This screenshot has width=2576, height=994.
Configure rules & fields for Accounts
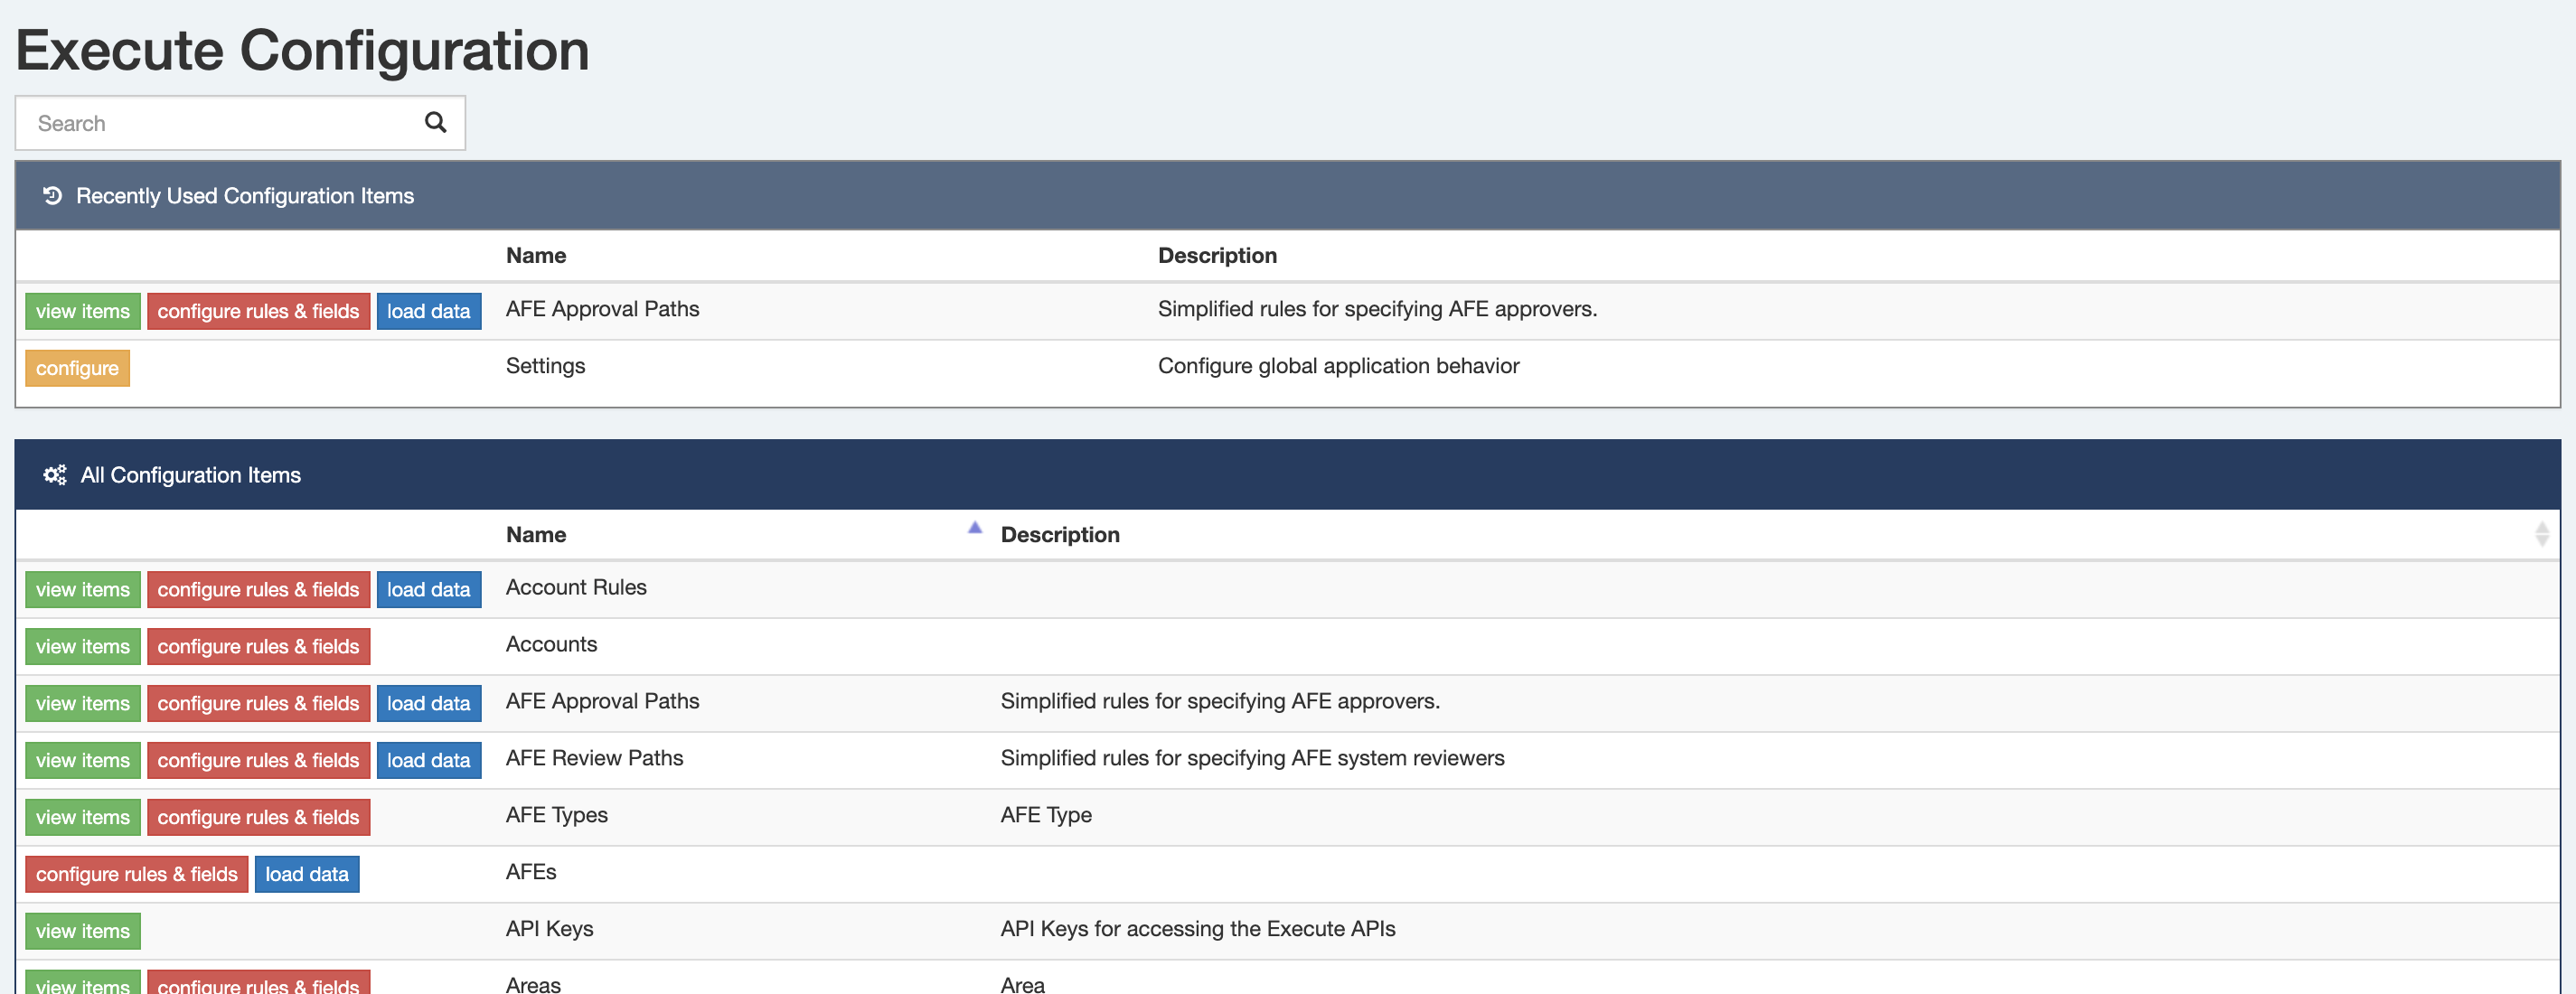258,647
